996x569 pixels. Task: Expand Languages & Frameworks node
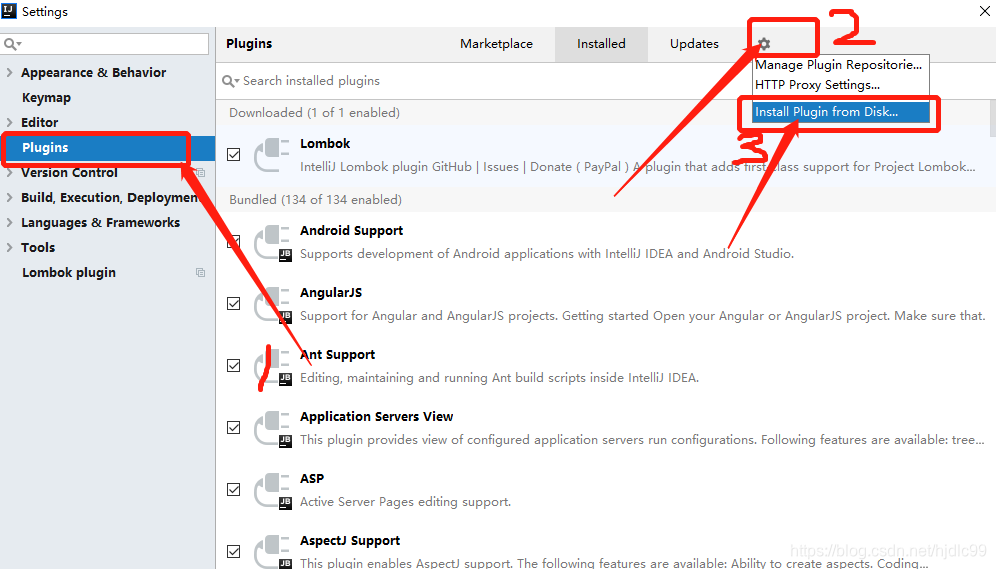[10, 222]
